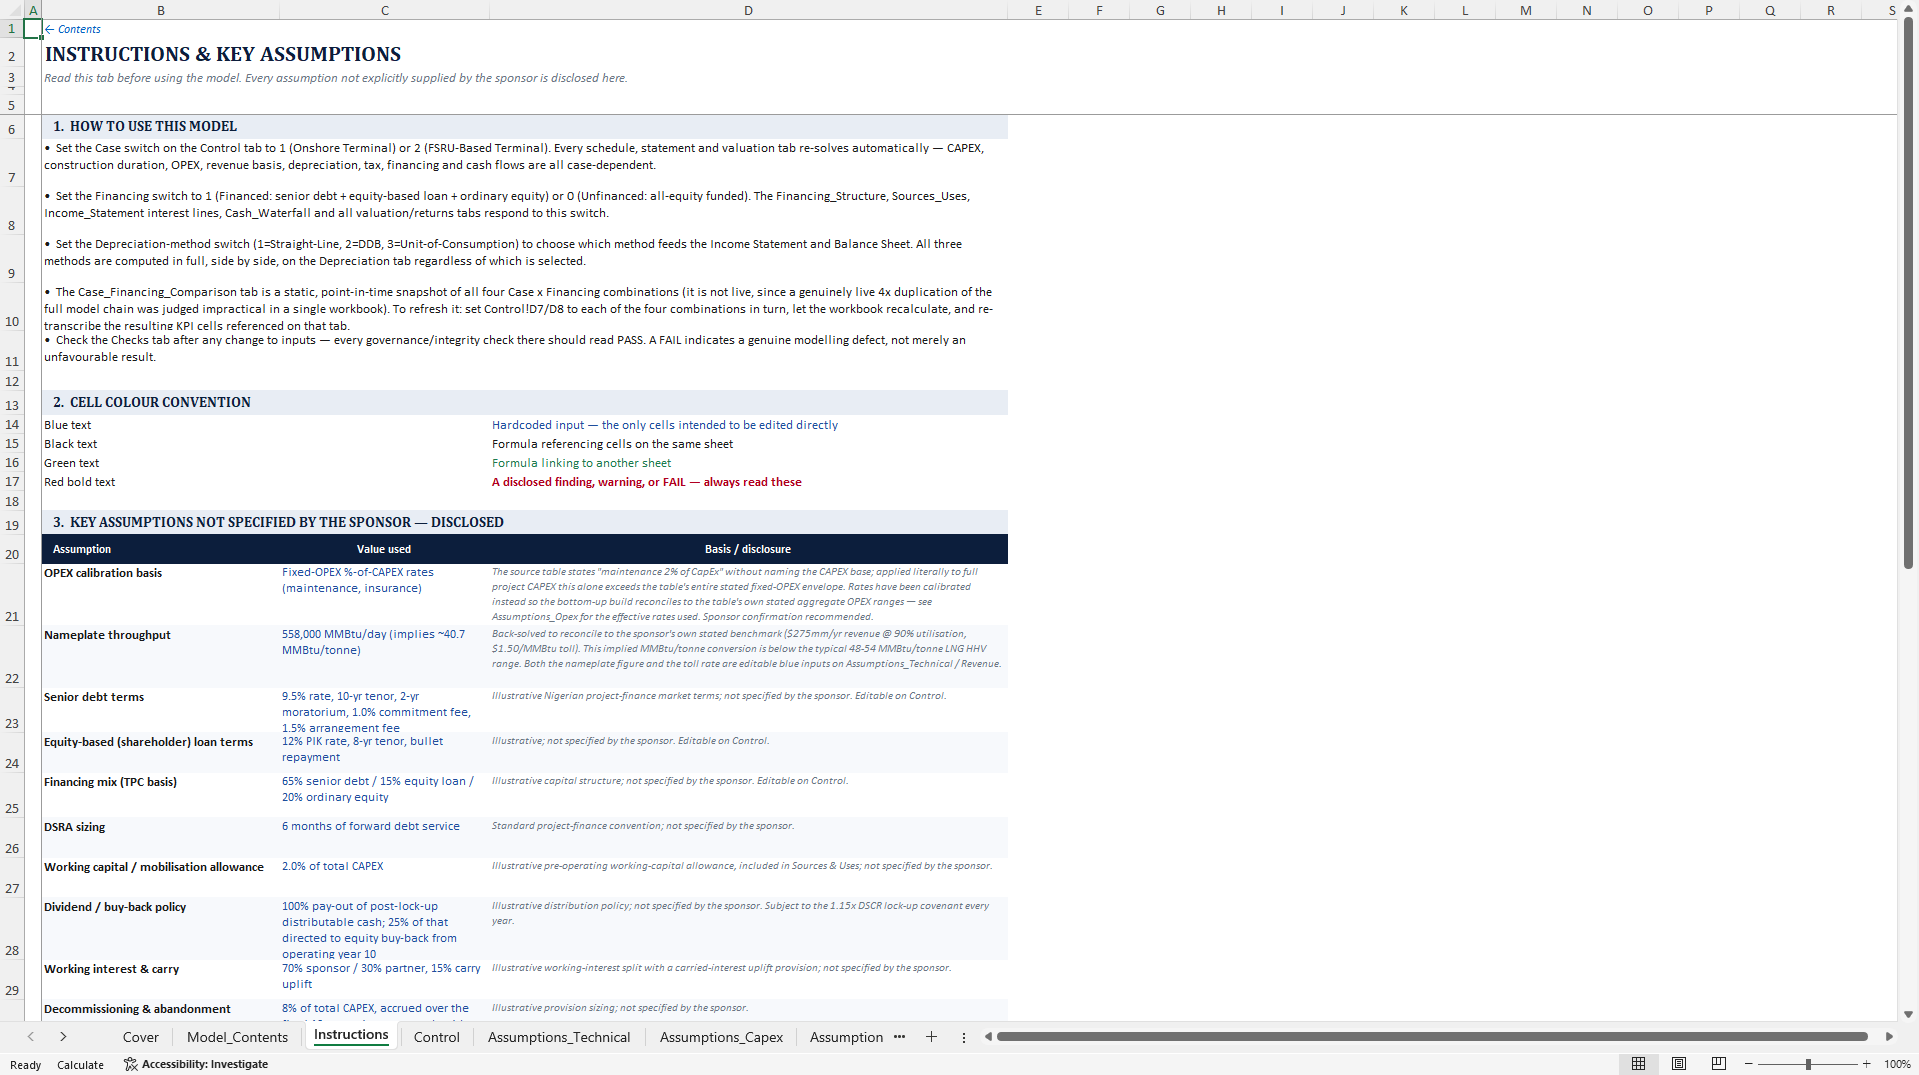Click Calculate in the status bar

click(x=80, y=1065)
